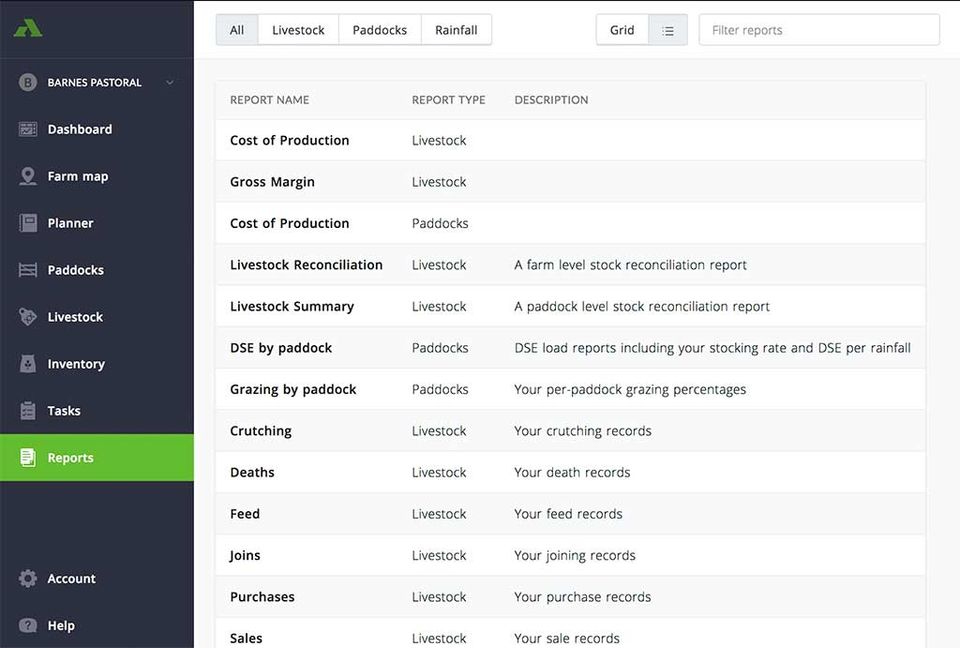Switch to list view icon

(x=668, y=30)
